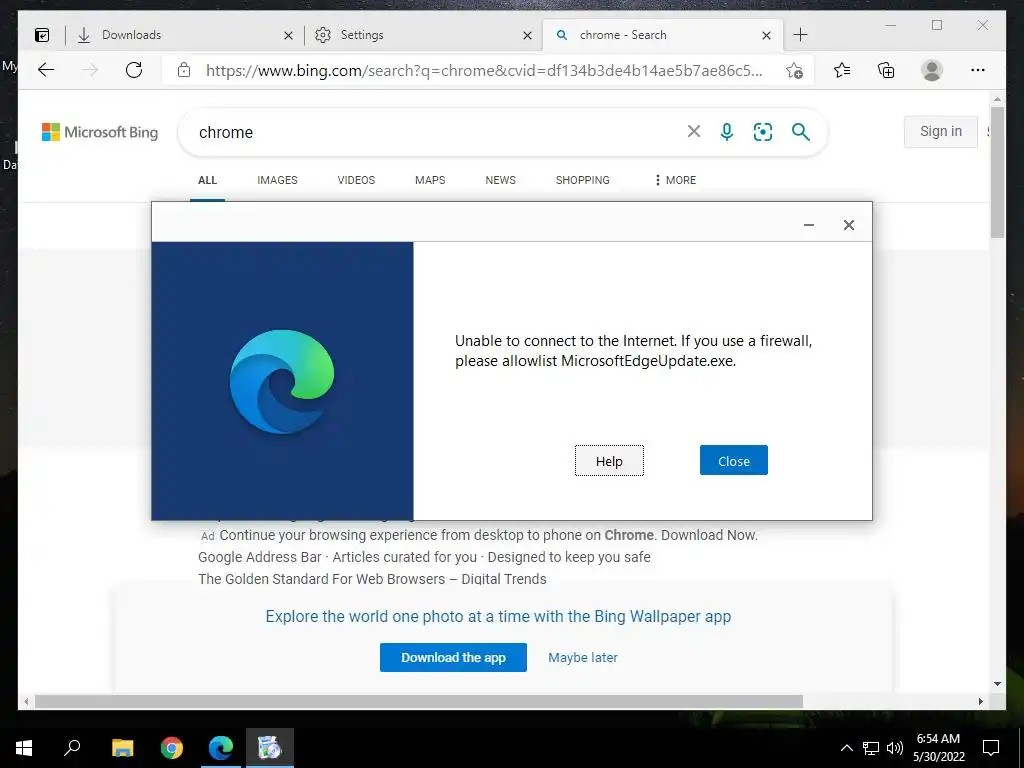
Task: Switch to SHOPPING results
Action: (583, 180)
